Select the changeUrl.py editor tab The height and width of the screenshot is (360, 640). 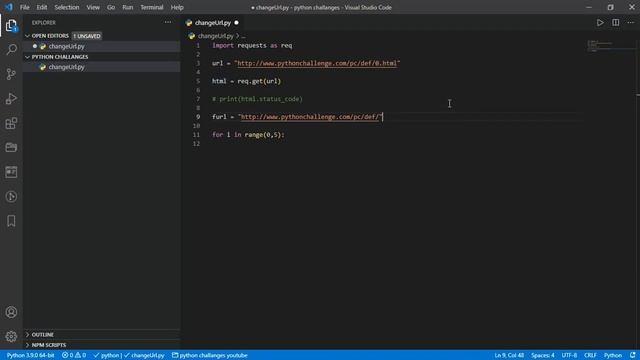click(x=213, y=23)
